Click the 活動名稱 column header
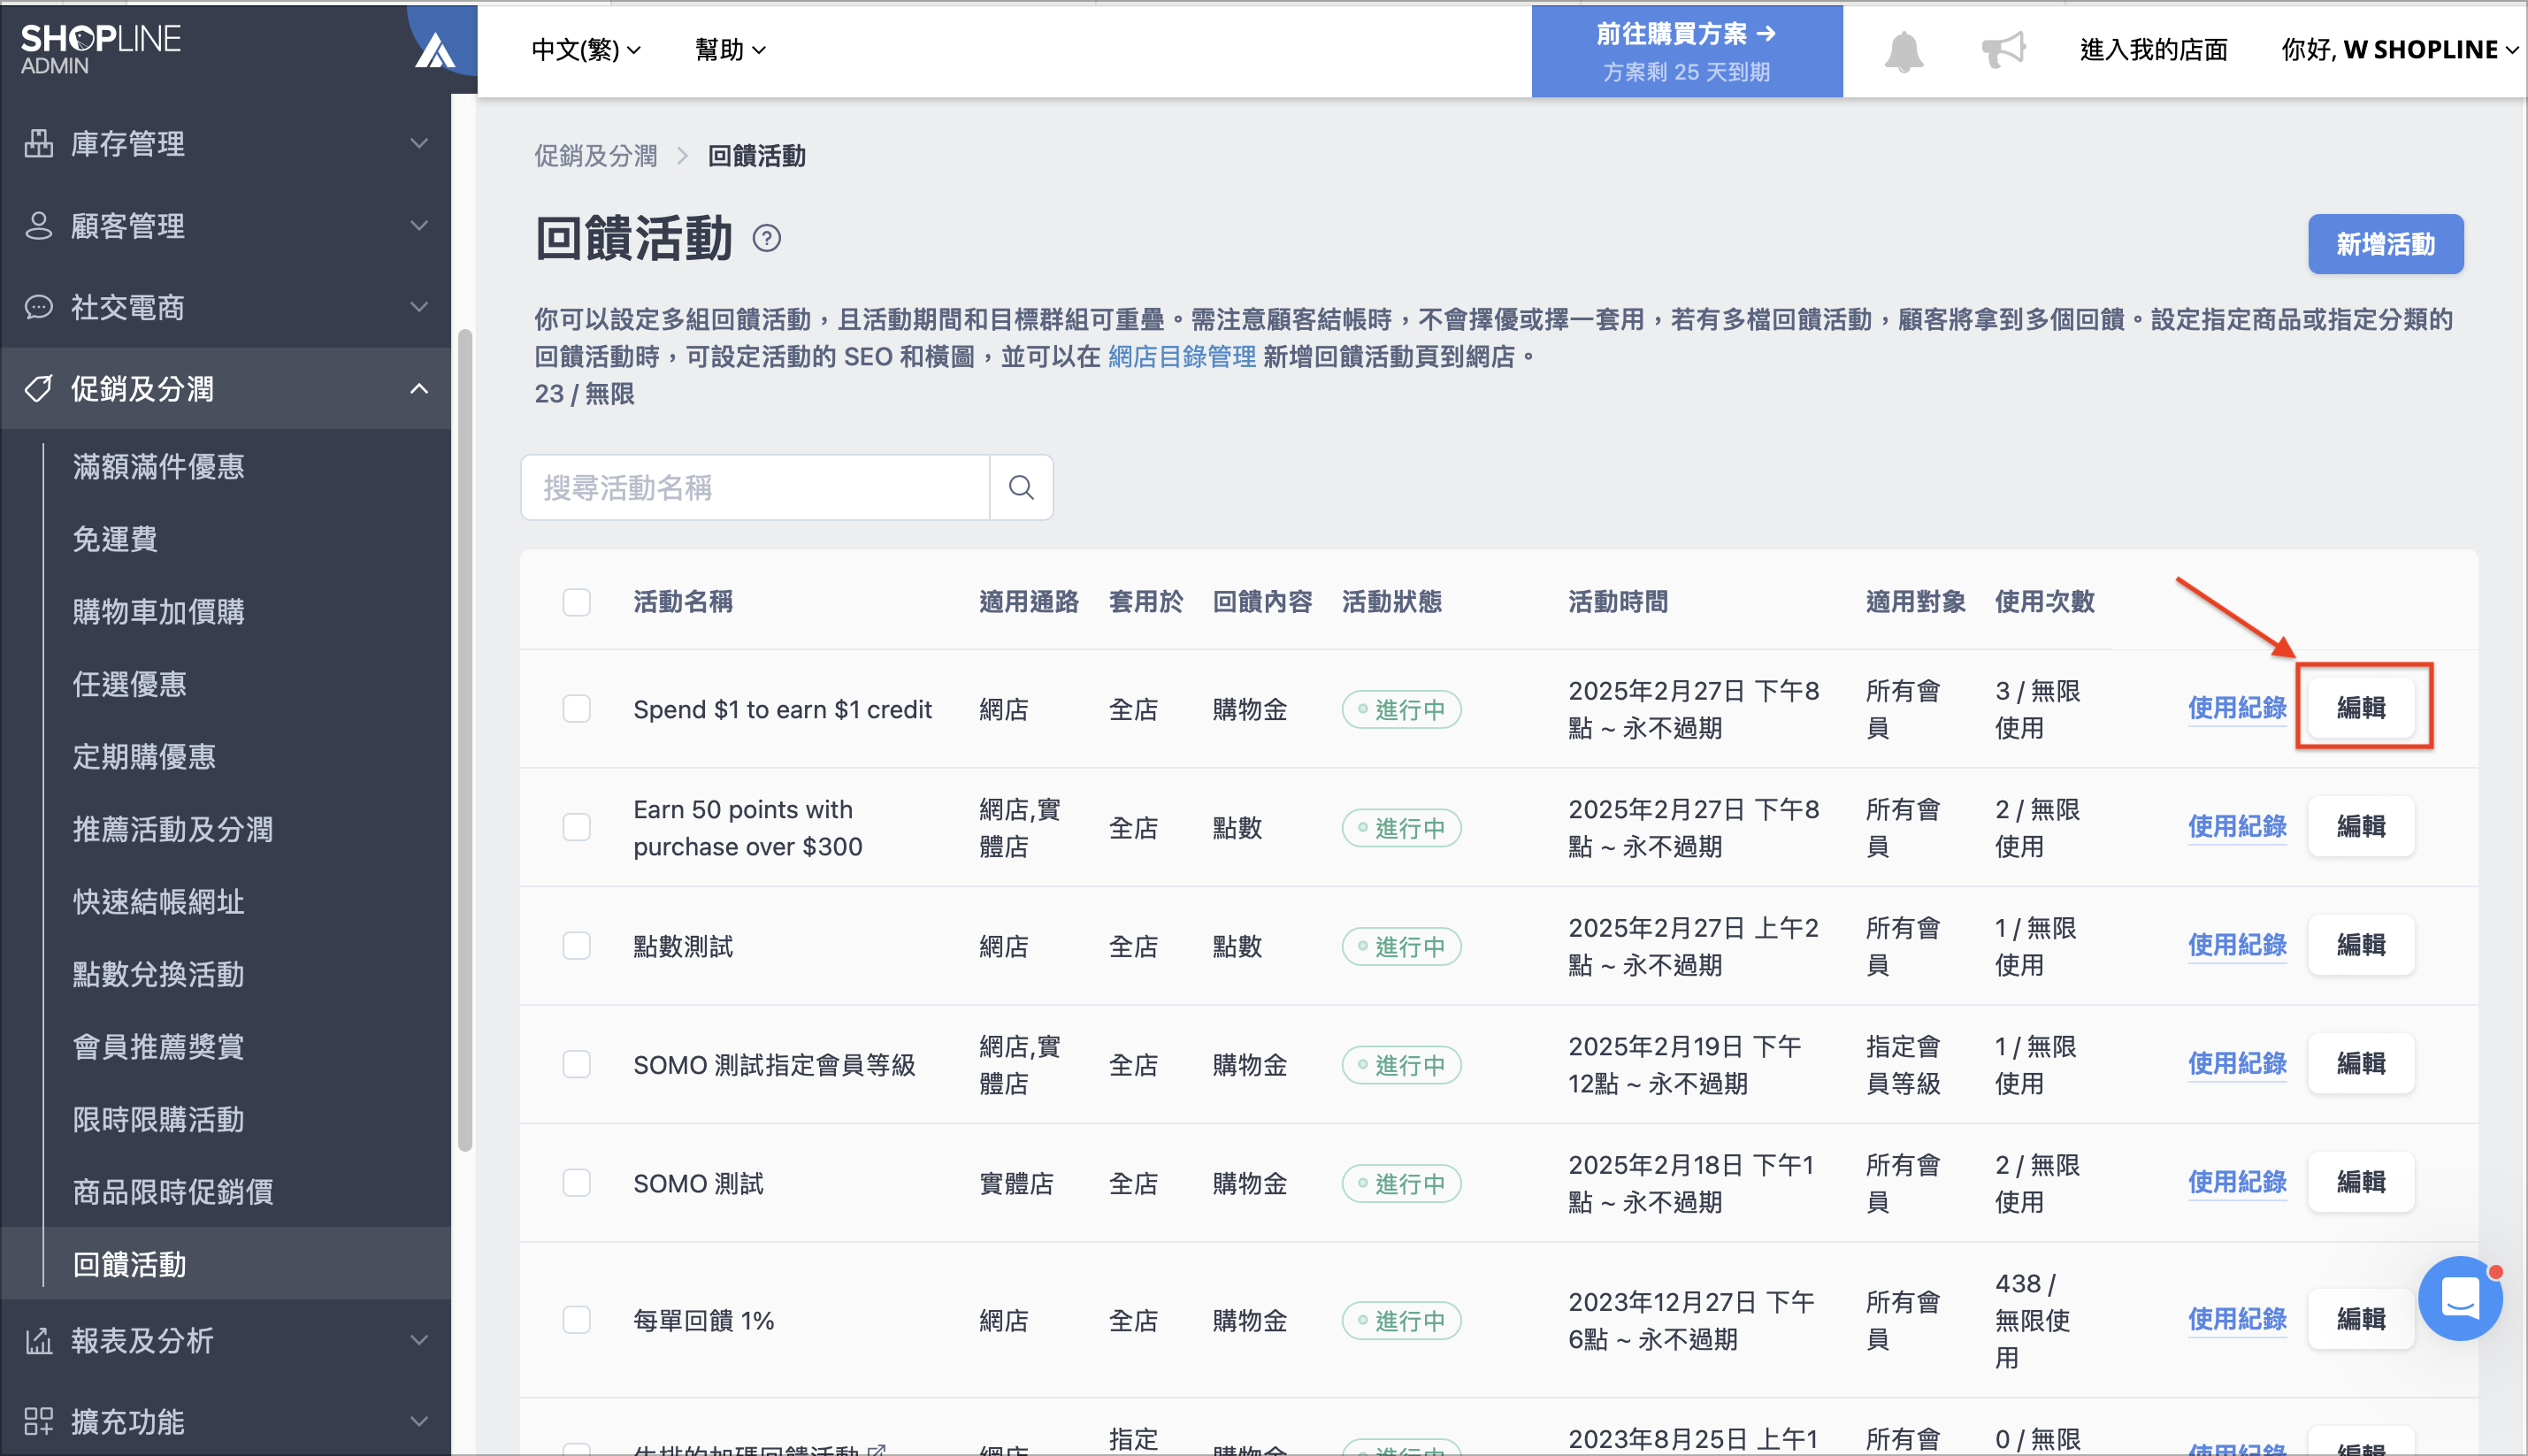 click(x=683, y=602)
